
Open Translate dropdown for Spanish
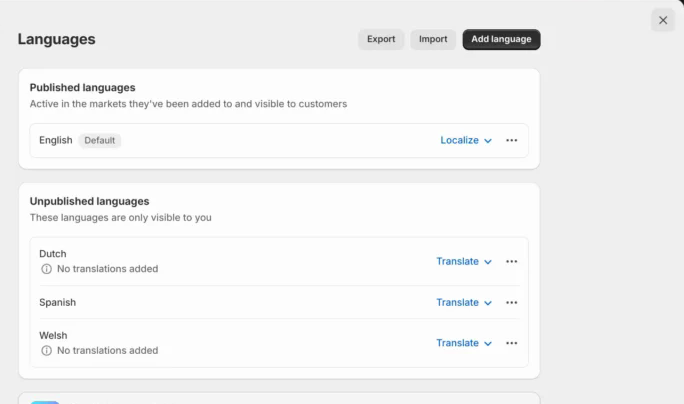(x=464, y=302)
